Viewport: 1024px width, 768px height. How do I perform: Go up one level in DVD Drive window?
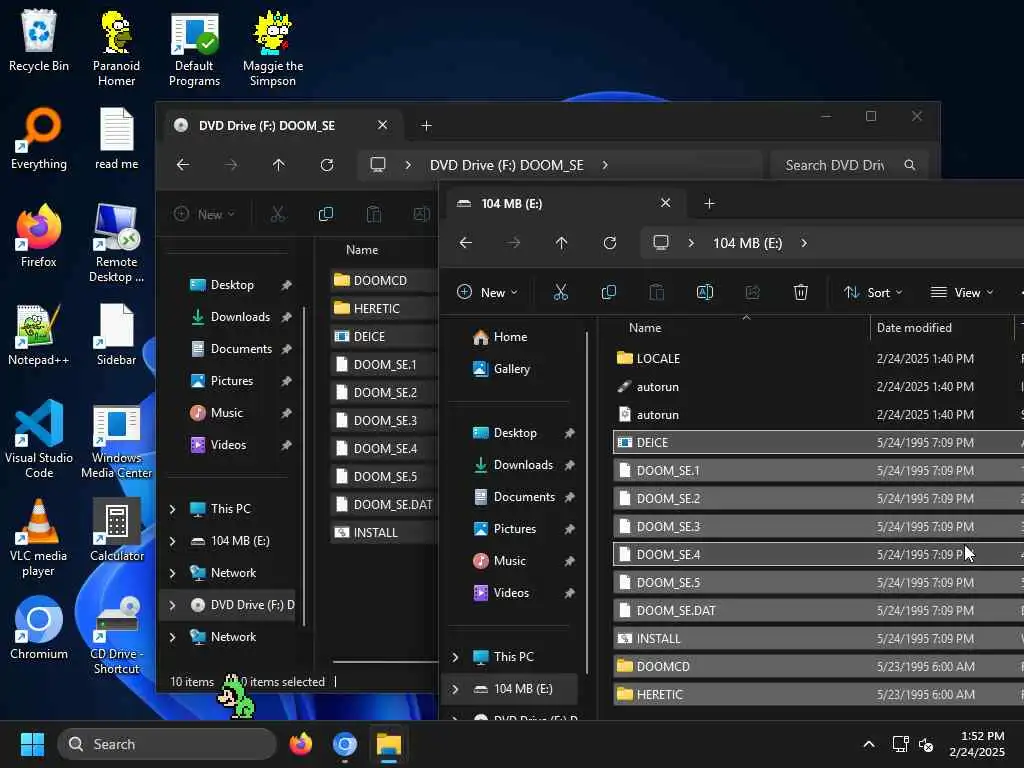click(279, 165)
